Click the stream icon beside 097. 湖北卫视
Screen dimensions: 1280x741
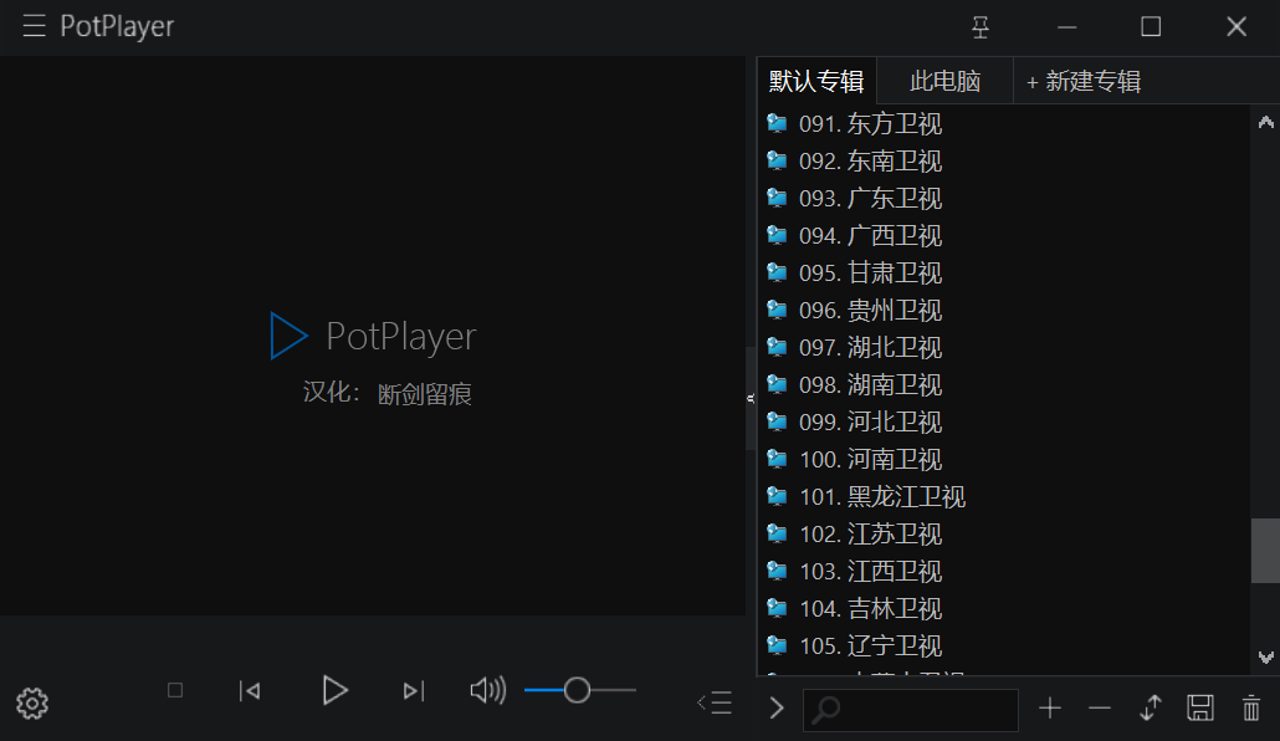777,347
